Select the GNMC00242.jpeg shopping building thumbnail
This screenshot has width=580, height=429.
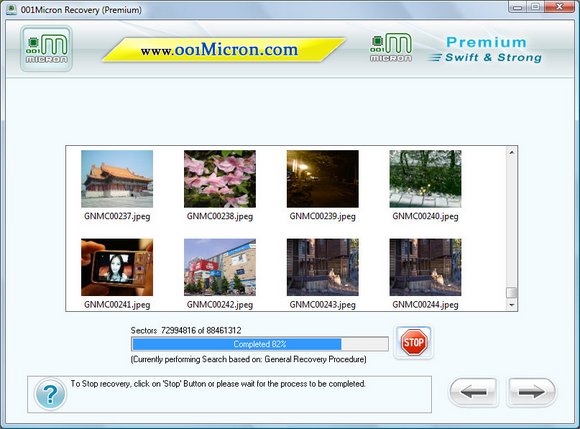[x=220, y=267]
